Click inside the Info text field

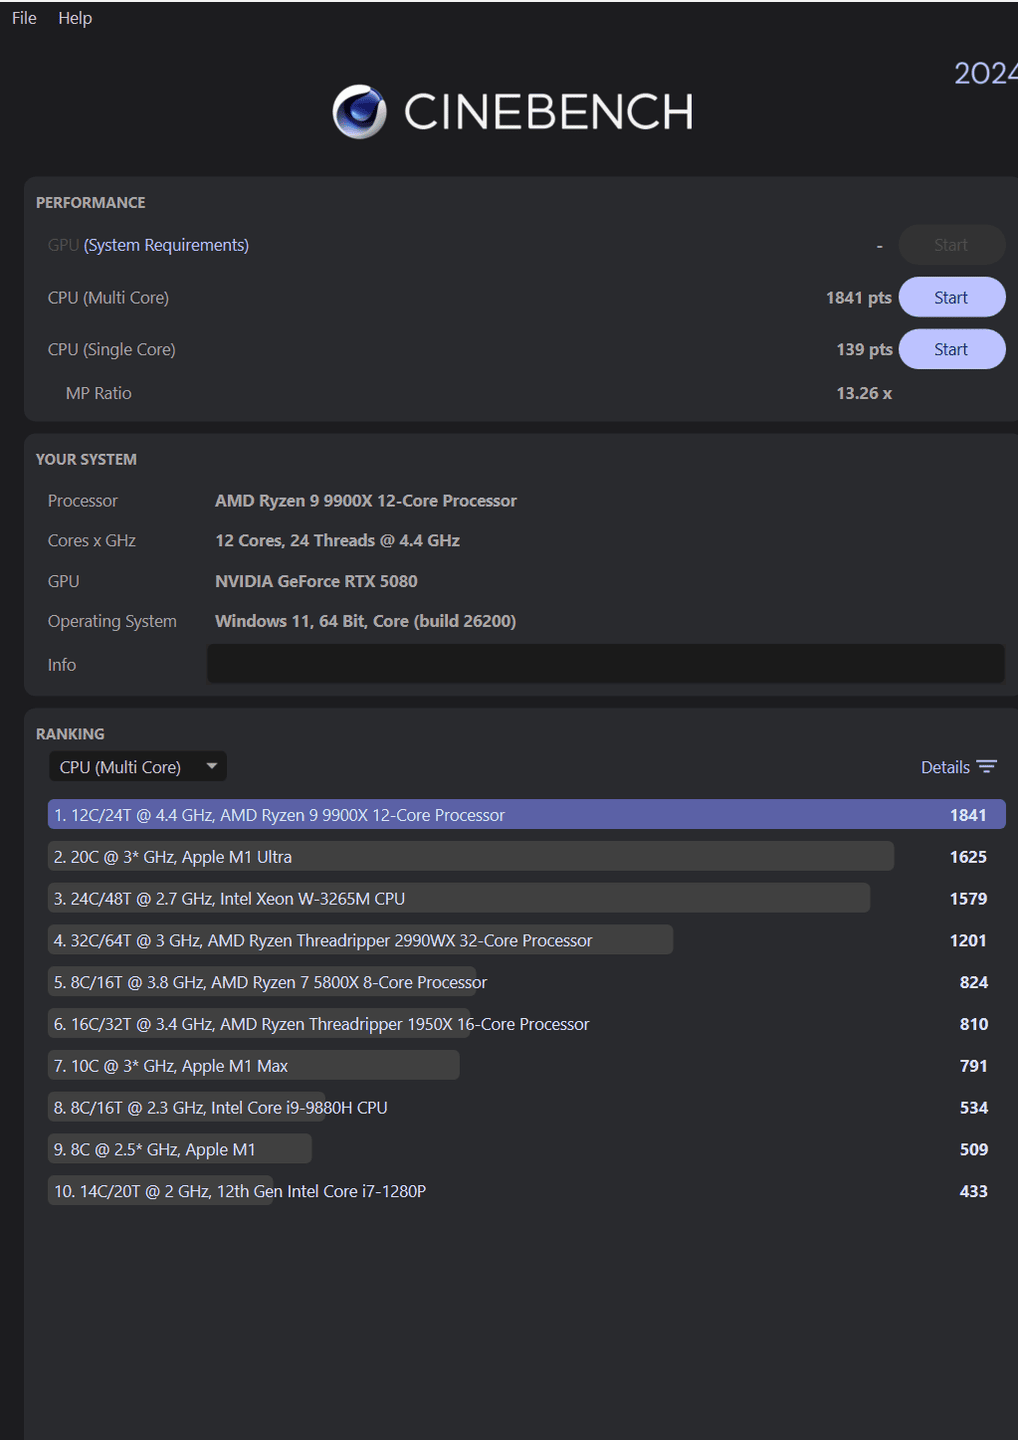(x=605, y=664)
